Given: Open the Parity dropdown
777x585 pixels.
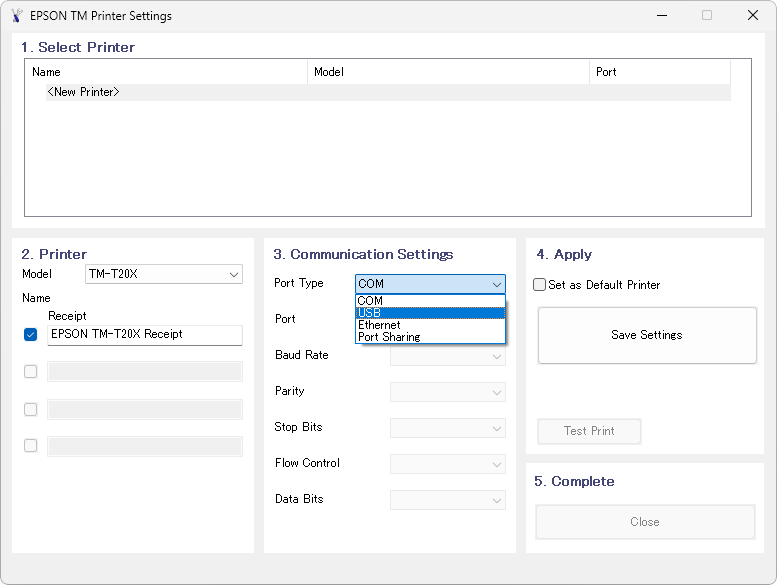Looking at the screenshot, I should pyautogui.click(x=447, y=392).
